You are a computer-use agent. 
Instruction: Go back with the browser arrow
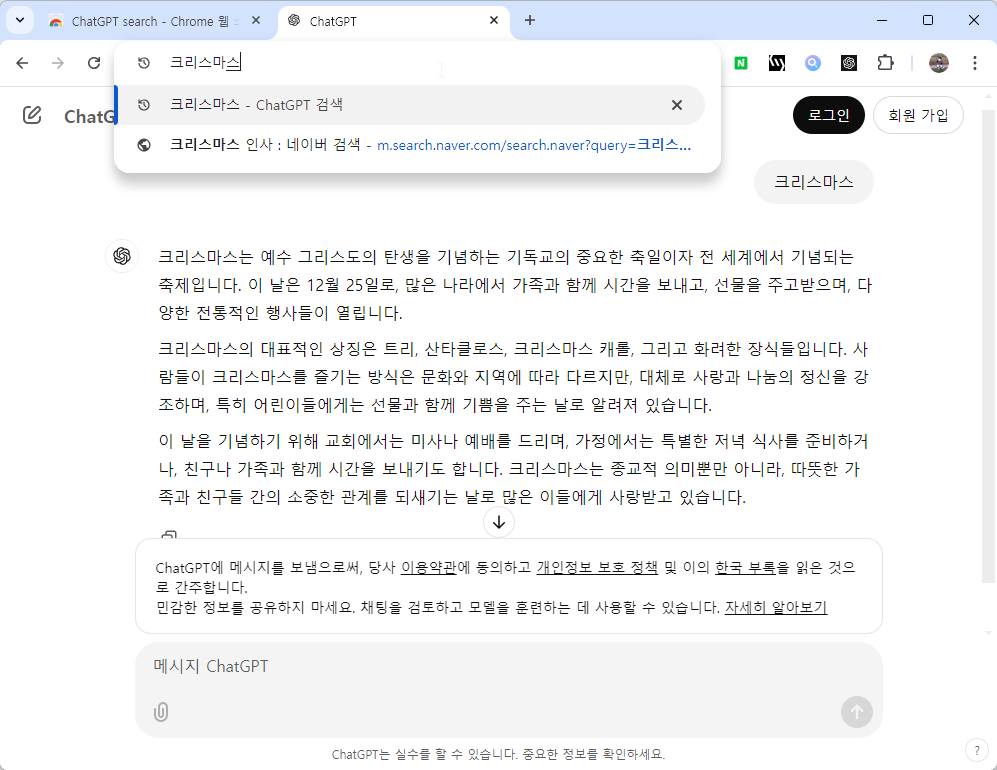[23, 62]
